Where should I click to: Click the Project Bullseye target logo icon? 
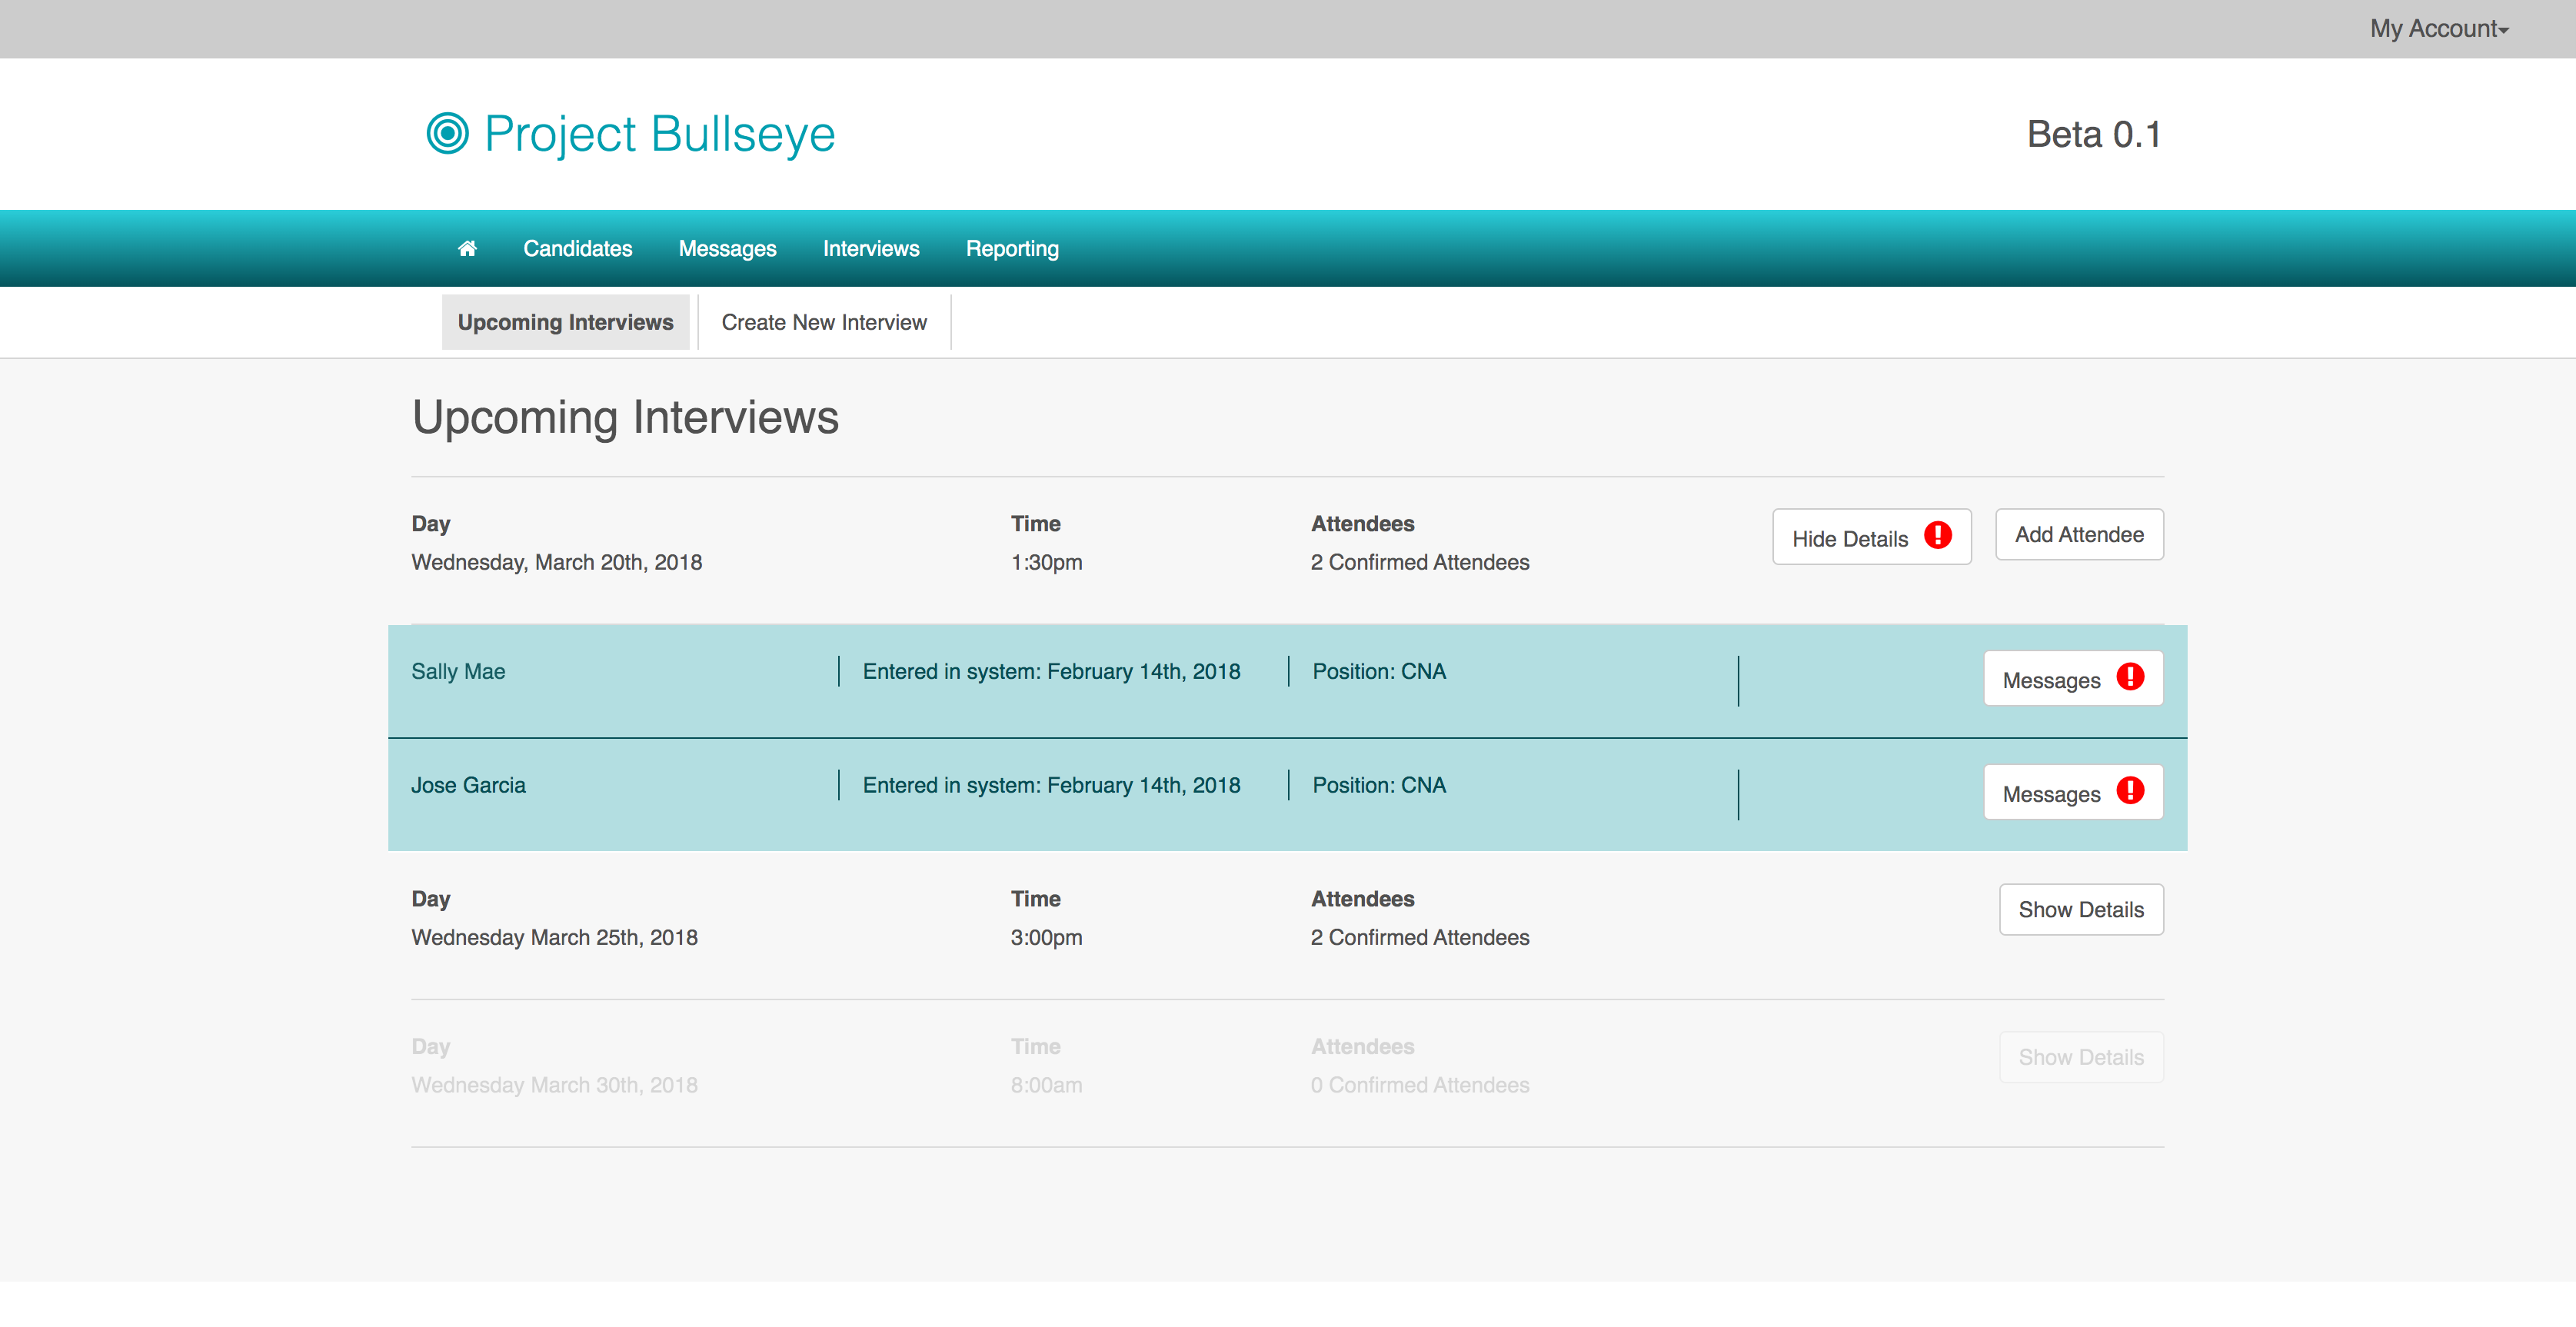447,133
